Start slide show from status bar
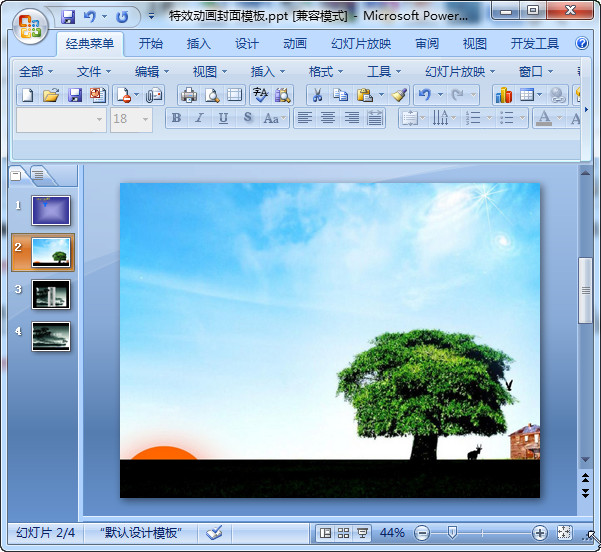The width and height of the screenshot is (601, 552). pyautogui.click(x=362, y=533)
